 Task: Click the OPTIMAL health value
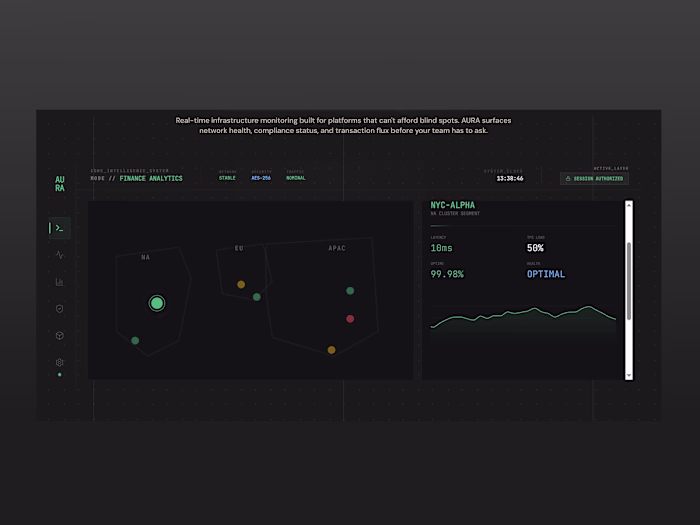(x=546, y=274)
